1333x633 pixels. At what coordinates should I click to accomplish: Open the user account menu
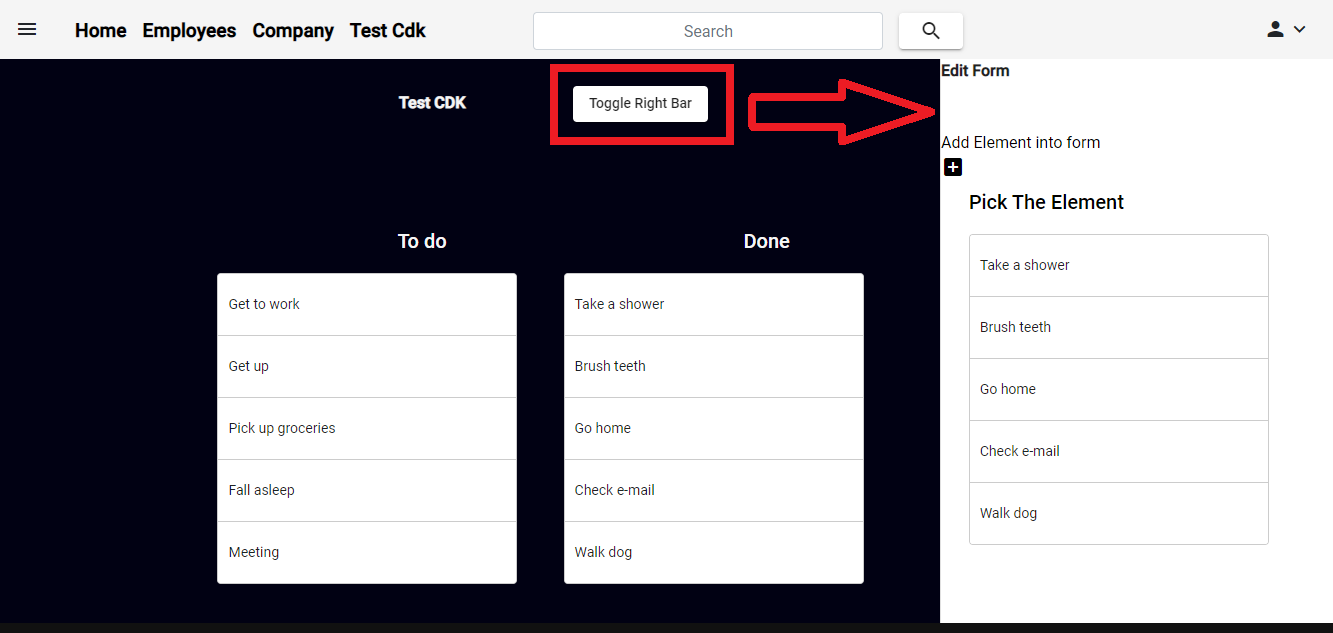pos(1286,30)
